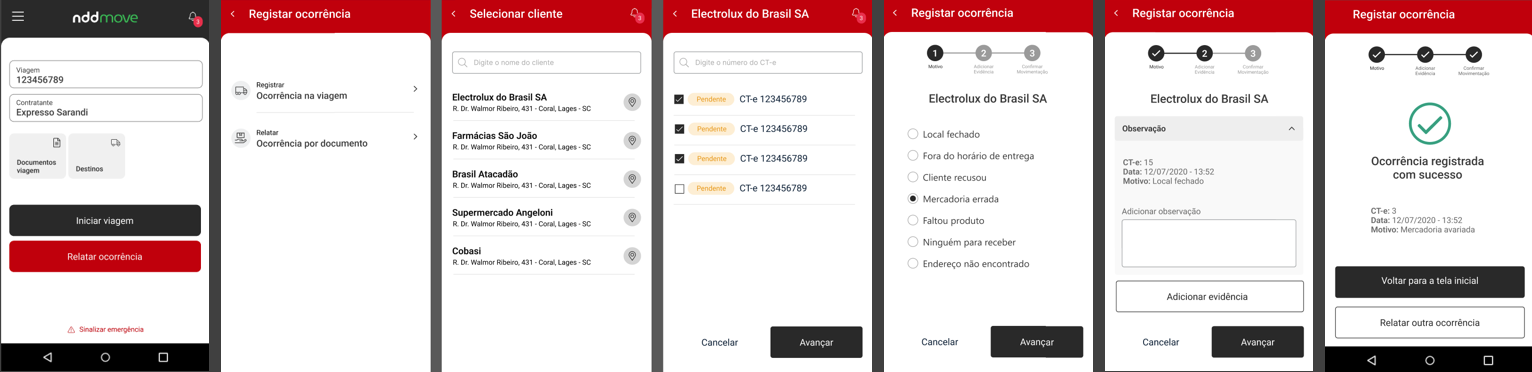The height and width of the screenshot is (372, 1532).
Task: Expand Ocorrência por documento option
Action: pyautogui.click(x=324, y=138)
